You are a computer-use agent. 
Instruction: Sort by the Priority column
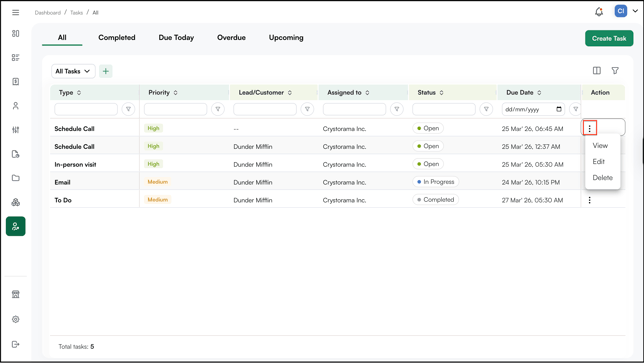click(x=175, y=93)
